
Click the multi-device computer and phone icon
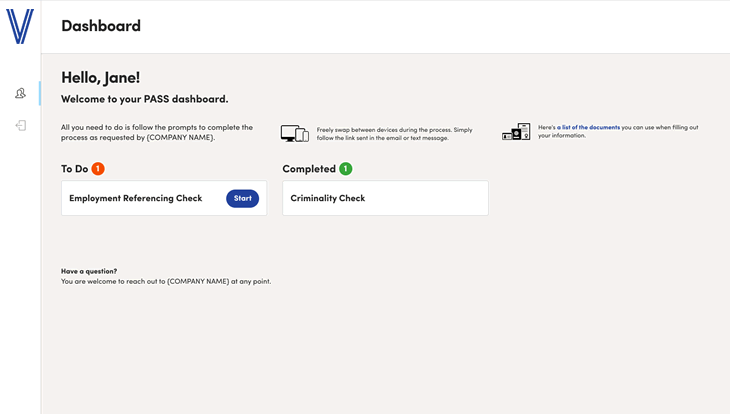tap(294, 133)
